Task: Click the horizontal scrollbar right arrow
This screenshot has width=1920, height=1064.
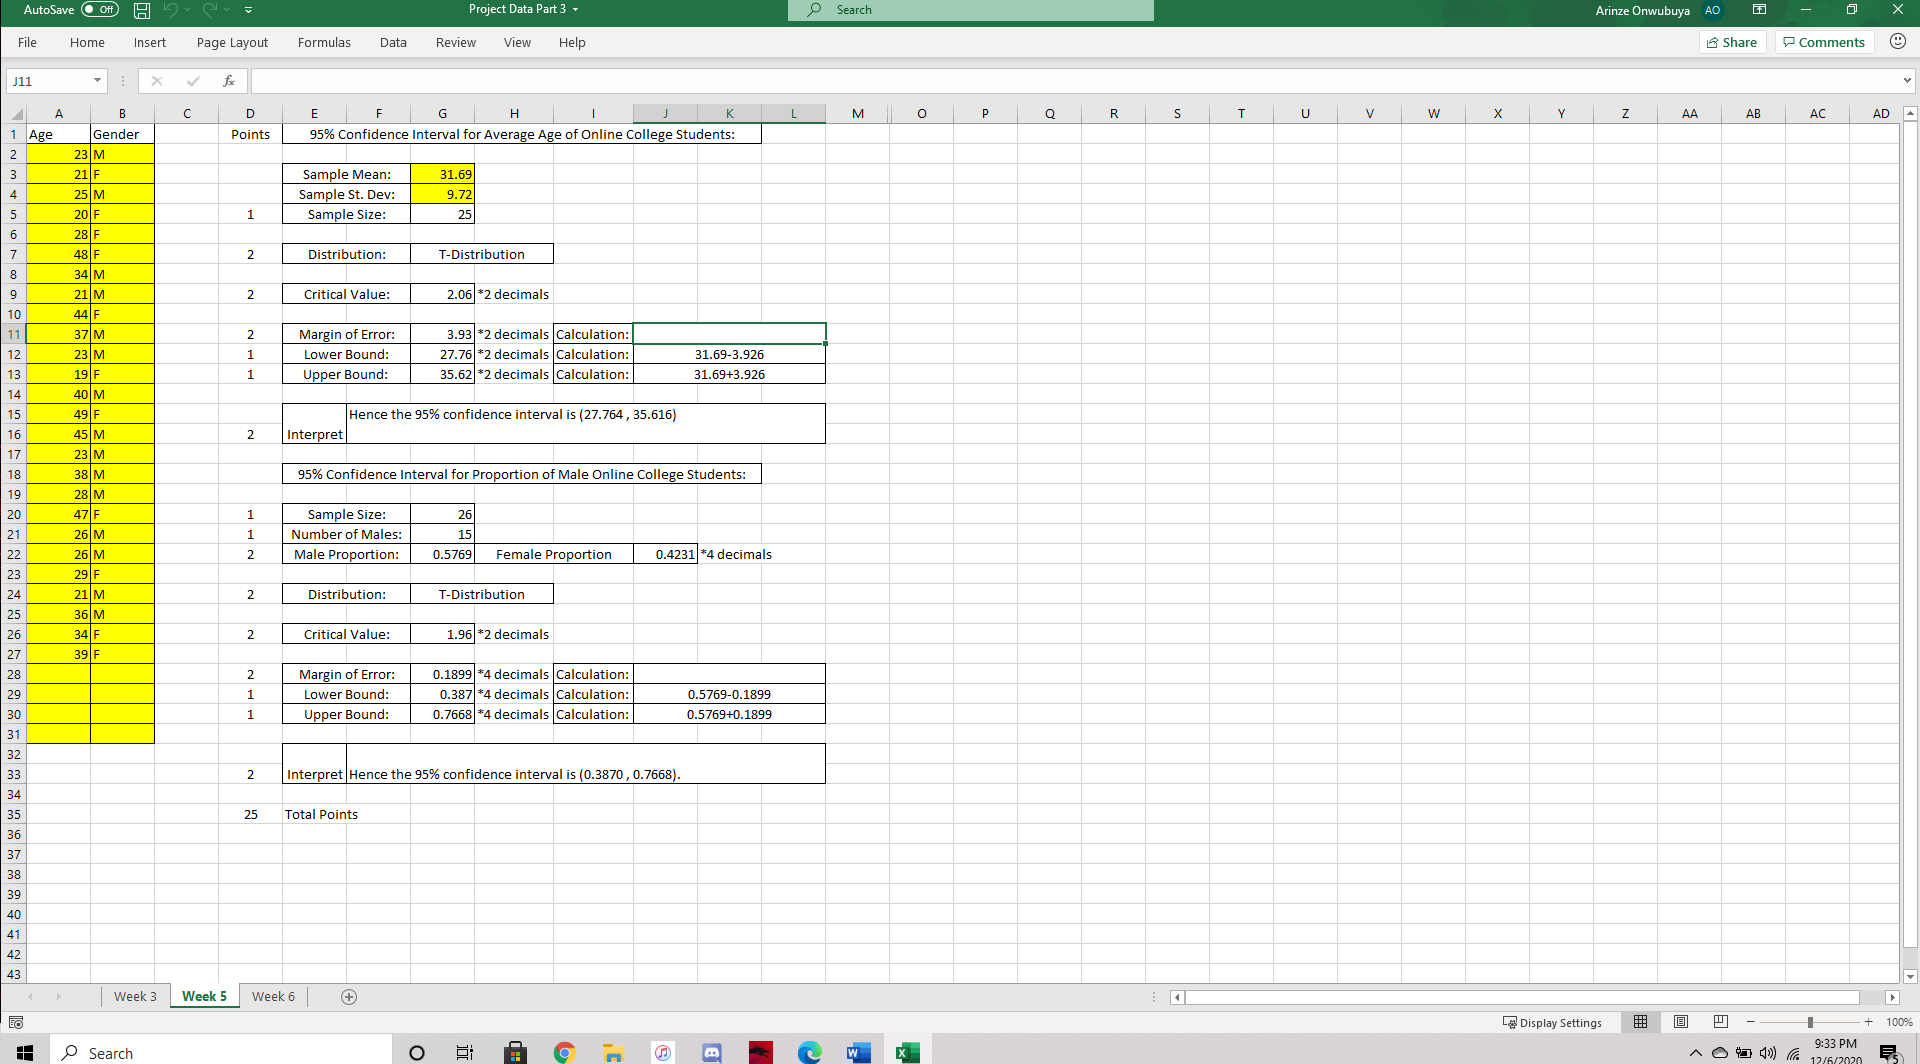Action: [1891, 997]
